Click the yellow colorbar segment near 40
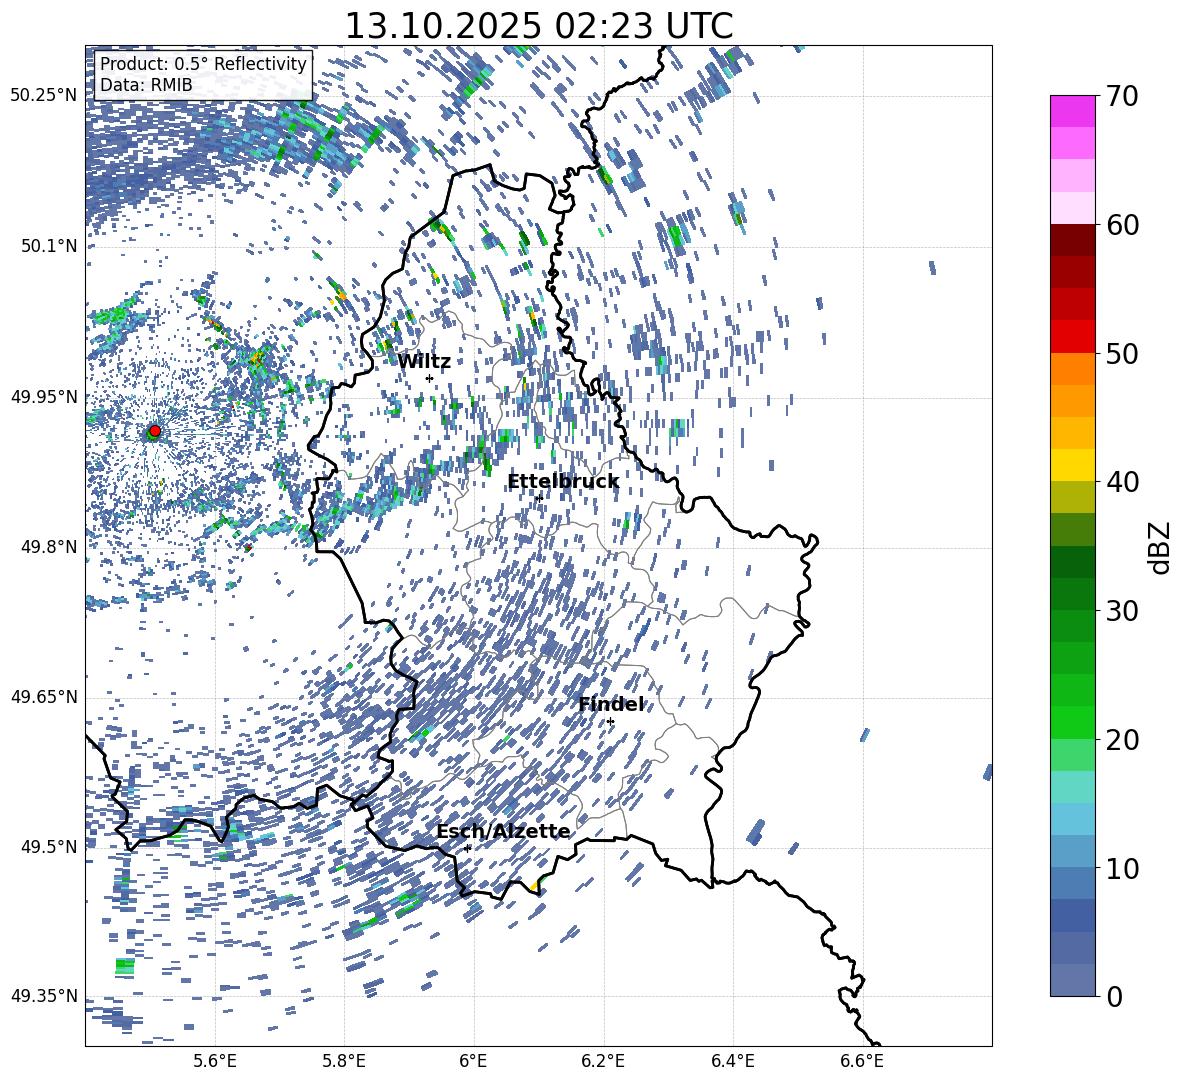The width and height of the screenshot is (1184, 1081). [x=1073, y=466]
